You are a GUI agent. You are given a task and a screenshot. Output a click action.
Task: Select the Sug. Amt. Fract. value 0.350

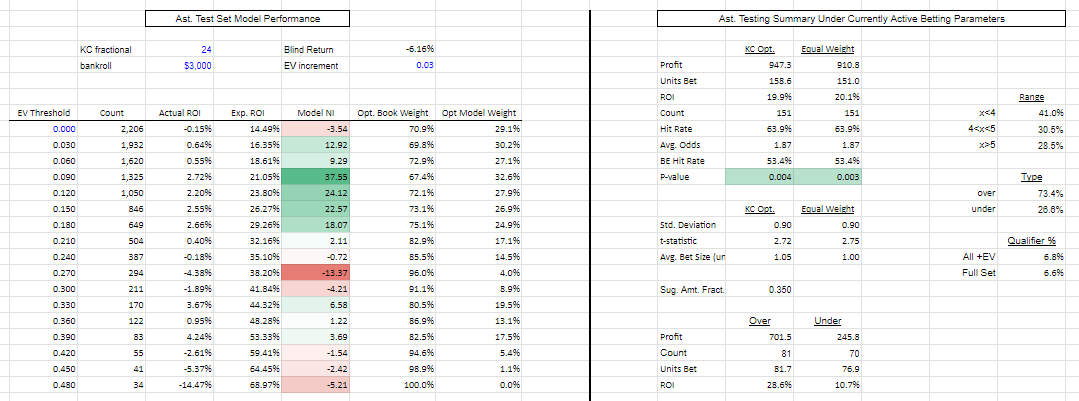764,289
